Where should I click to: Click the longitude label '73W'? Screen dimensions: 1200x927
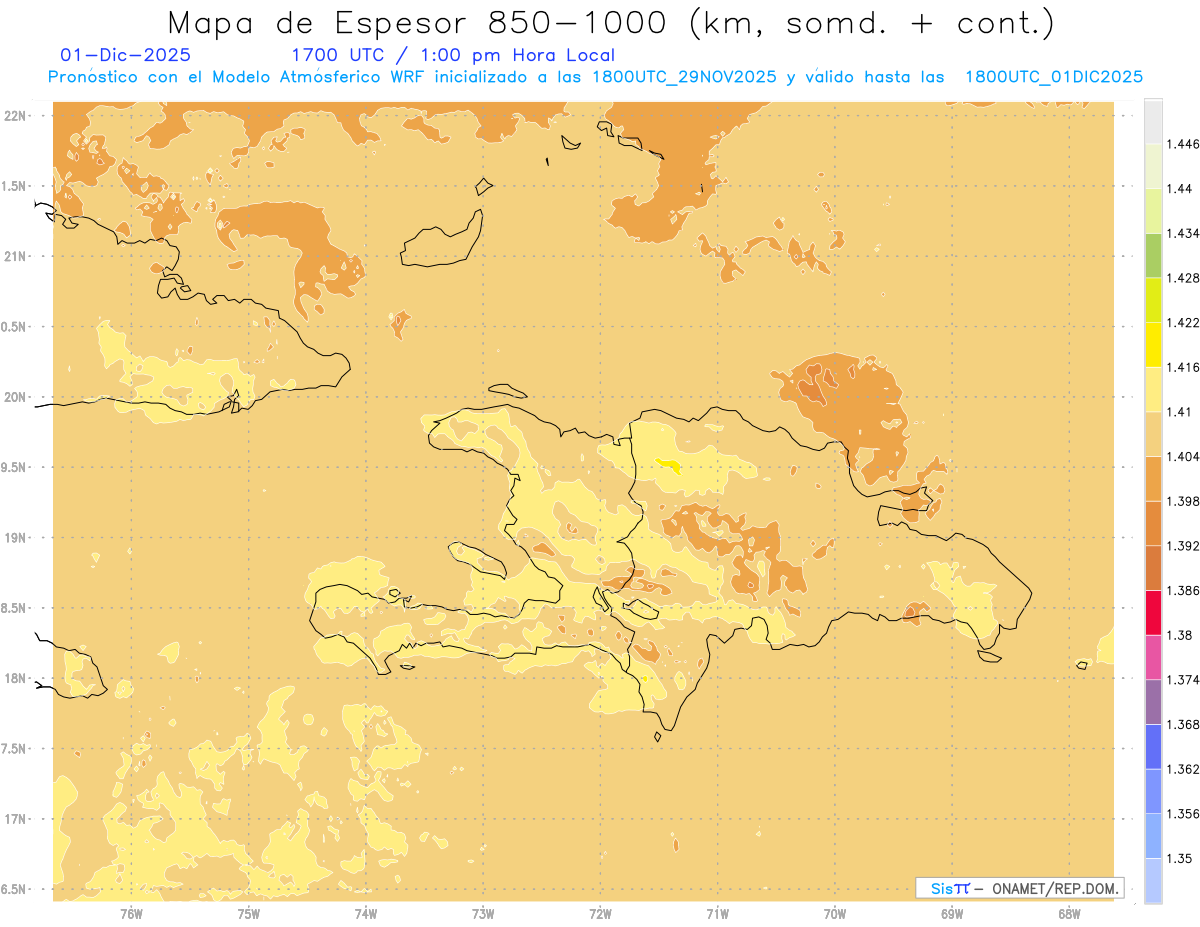click(483, 914)
